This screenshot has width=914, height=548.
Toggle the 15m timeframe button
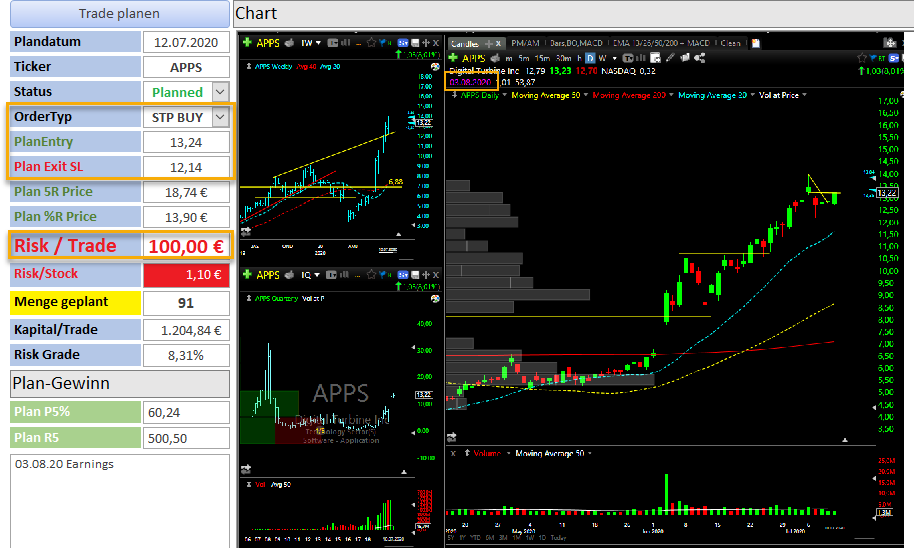(x=542, y=58)
